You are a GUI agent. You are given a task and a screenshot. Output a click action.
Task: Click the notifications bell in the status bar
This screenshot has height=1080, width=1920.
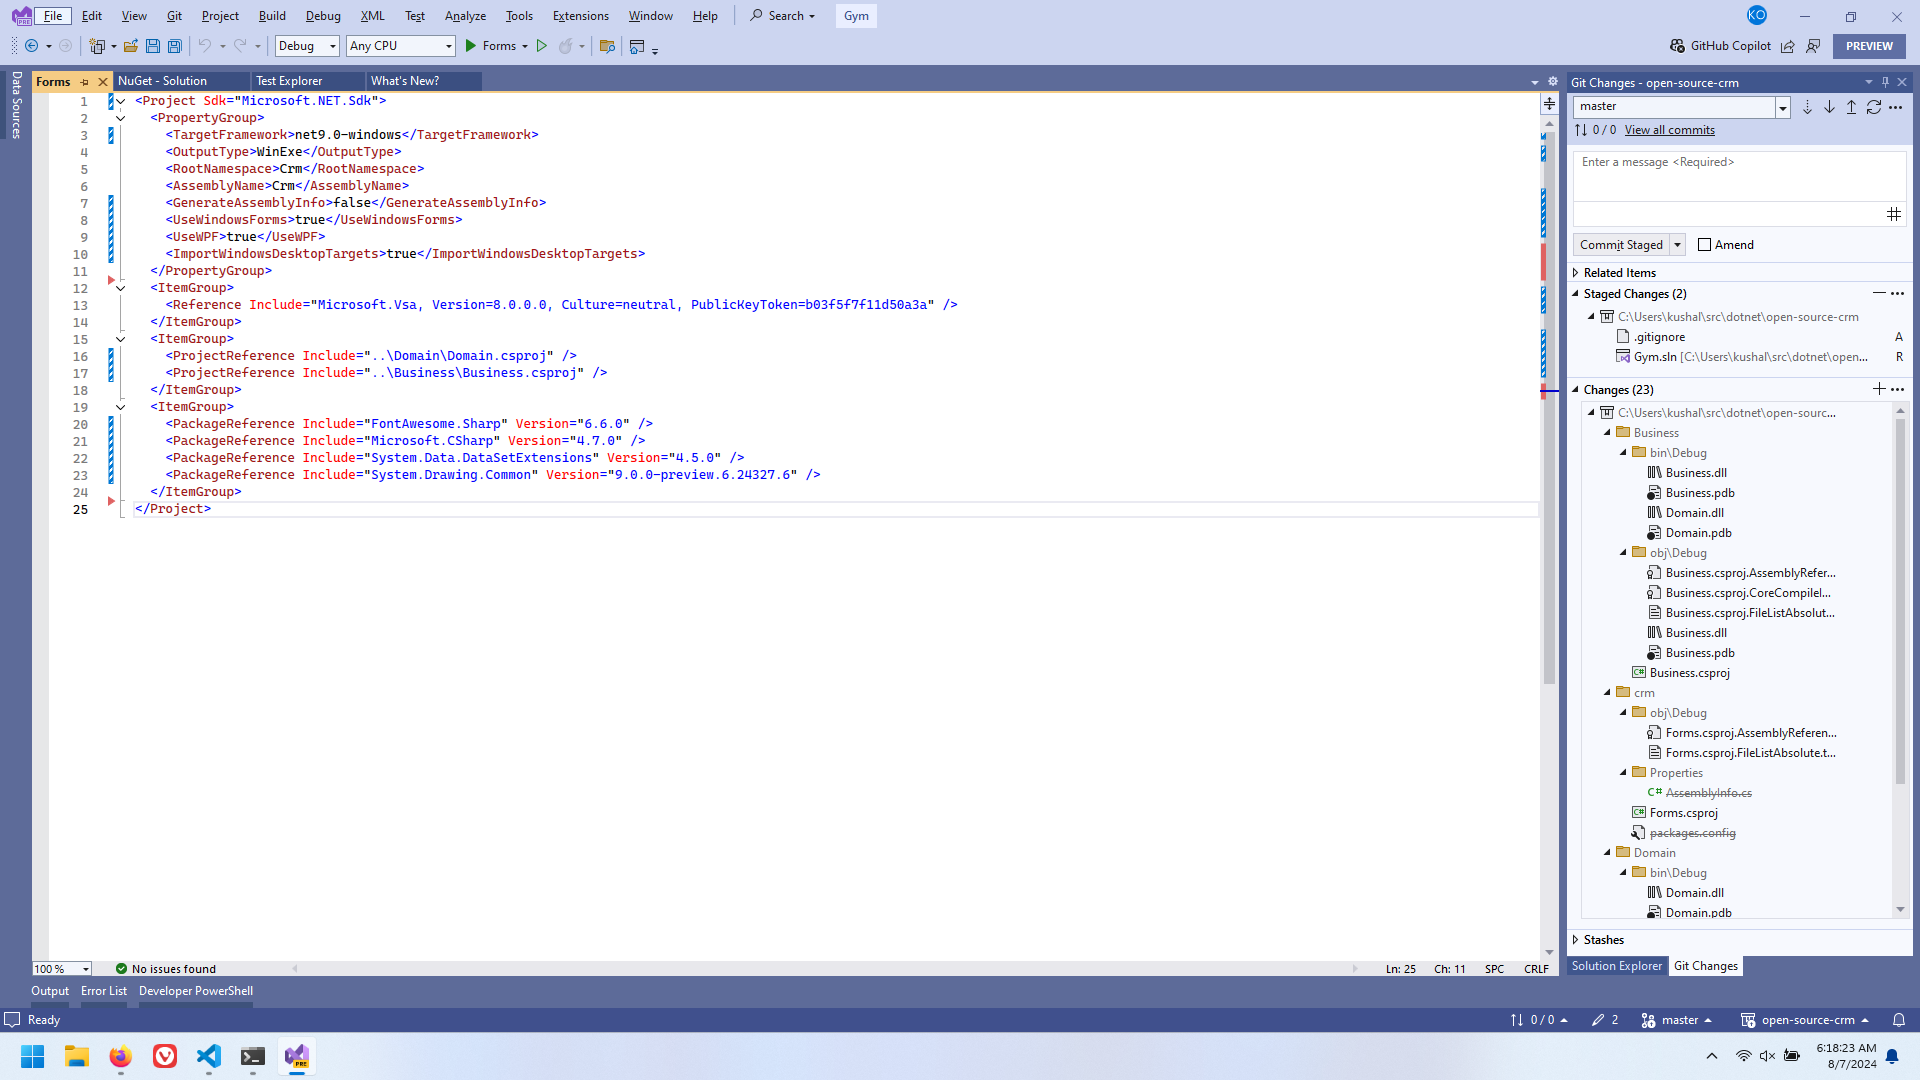click(1899, 1020)
